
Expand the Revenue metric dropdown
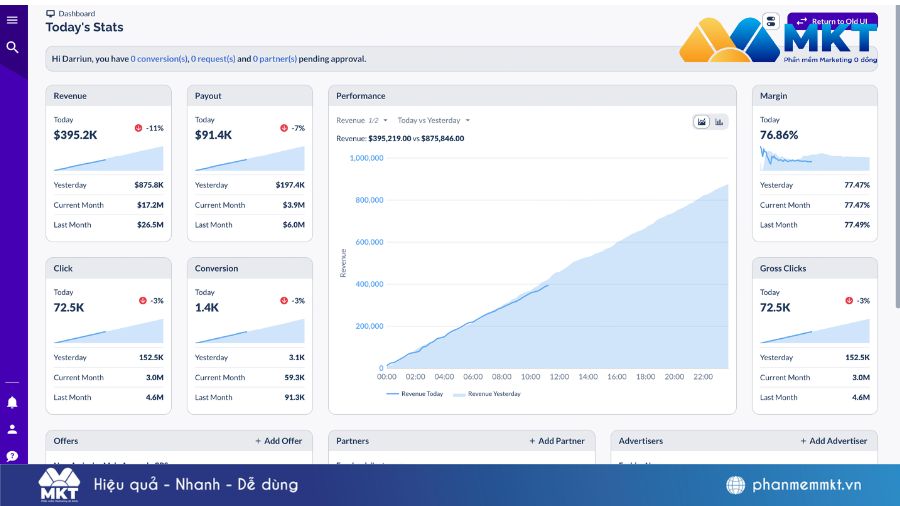point(361,120)
